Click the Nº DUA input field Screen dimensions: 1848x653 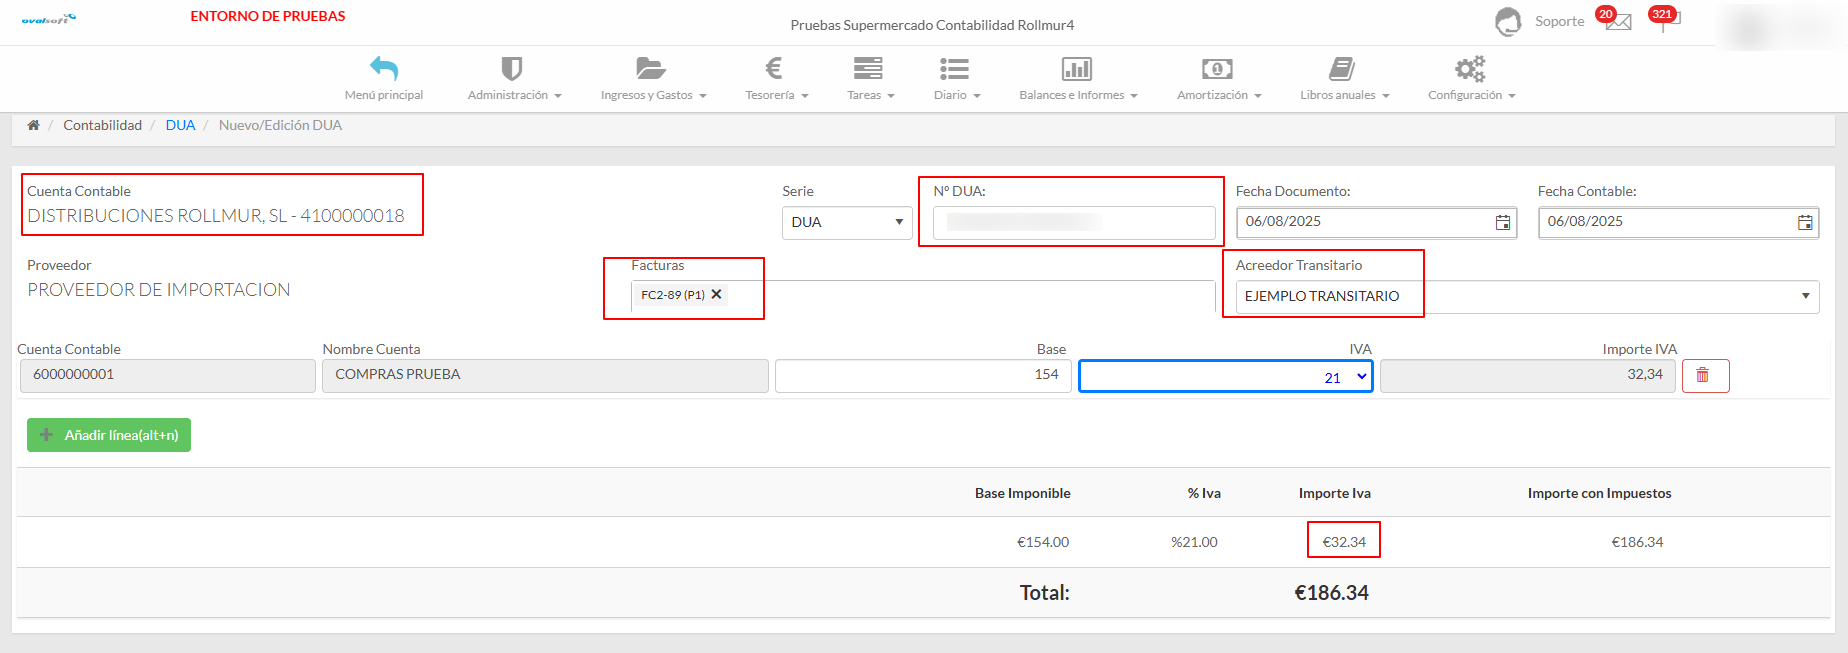coord(1073,222)
